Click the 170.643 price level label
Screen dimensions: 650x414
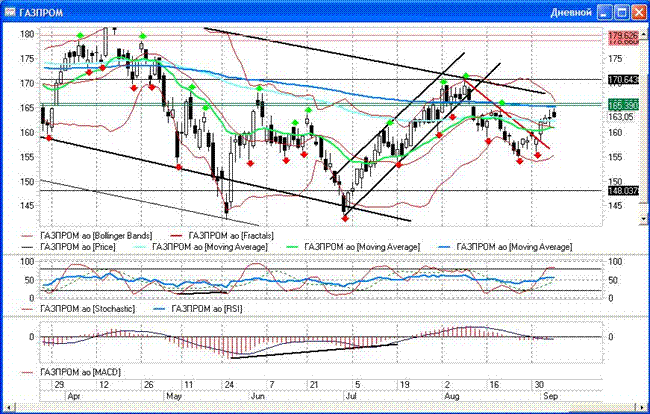[623, 79]
